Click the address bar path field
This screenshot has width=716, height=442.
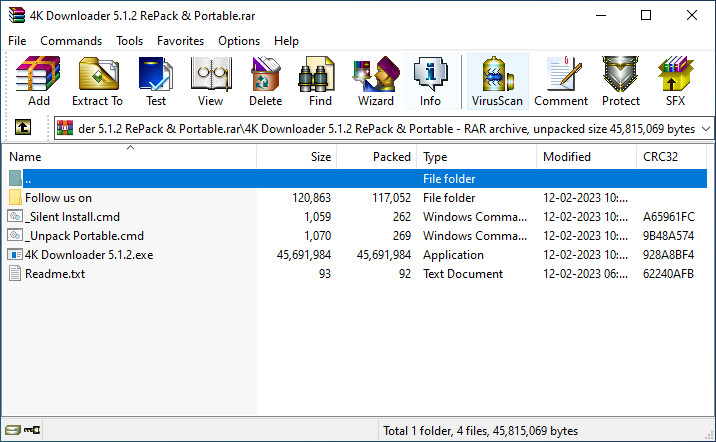(x=386, y=129)
